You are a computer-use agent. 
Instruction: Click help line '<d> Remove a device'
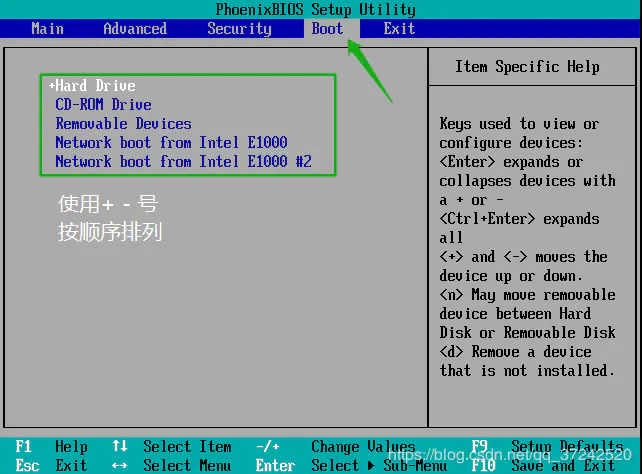tap(515, 352)
